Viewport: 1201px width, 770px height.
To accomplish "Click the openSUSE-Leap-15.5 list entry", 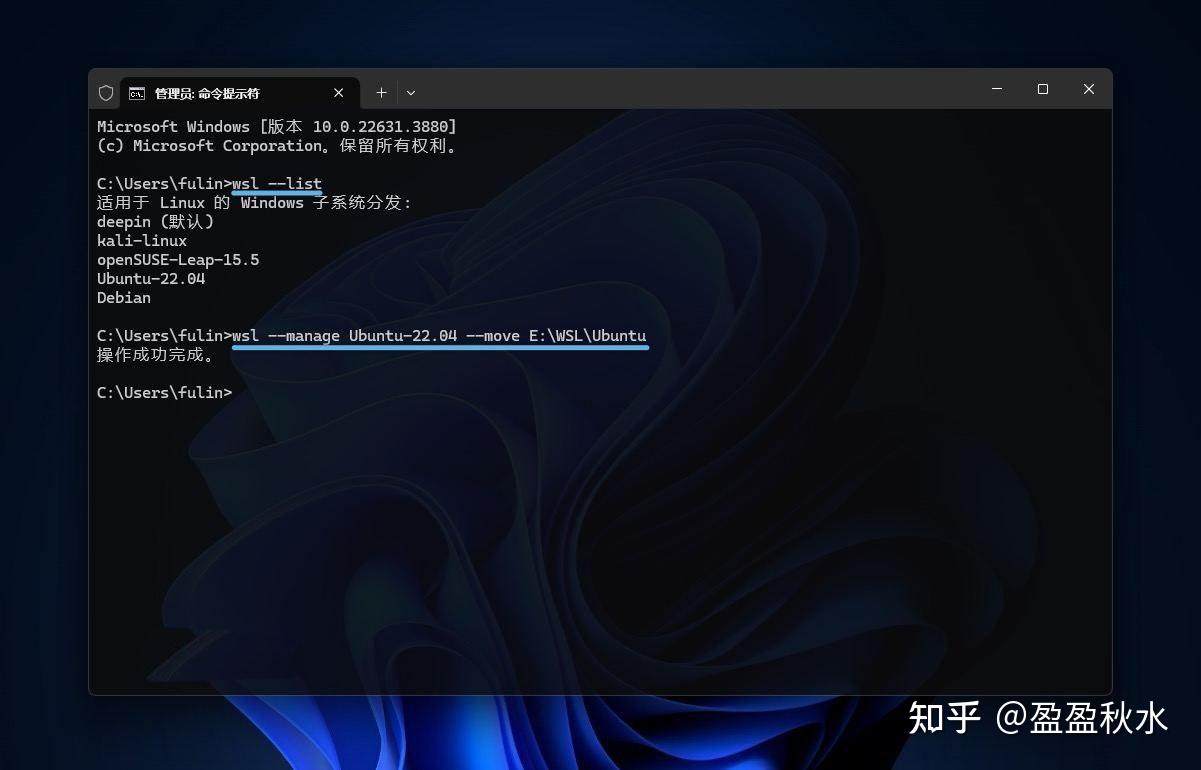I will (178, 259).
